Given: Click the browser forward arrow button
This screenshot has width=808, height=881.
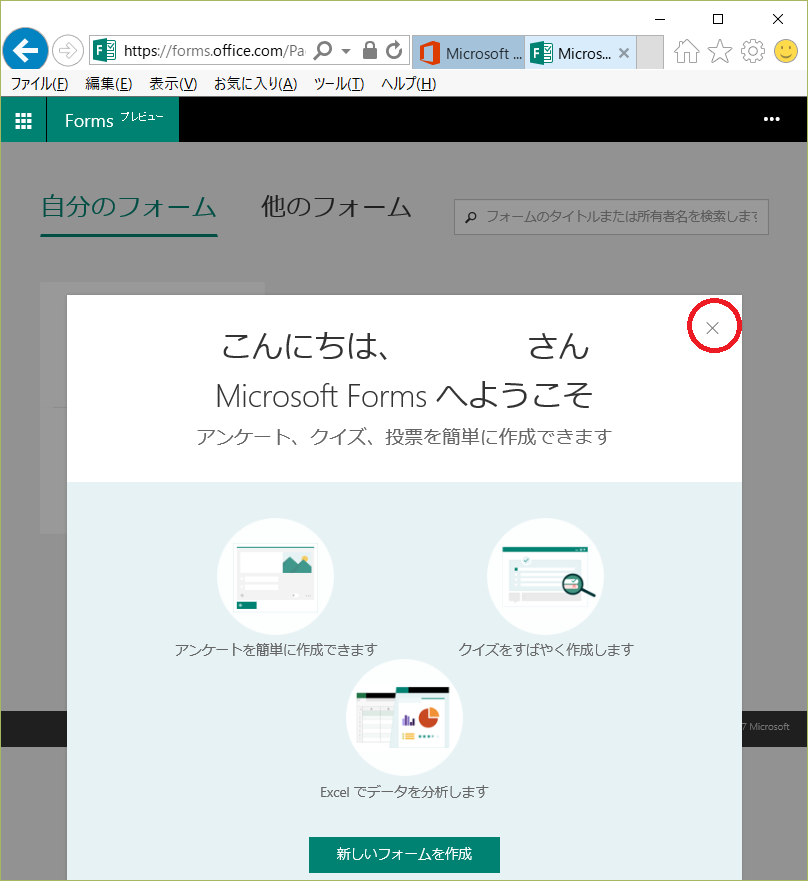Looking at the screenshot, I should point(67,51).
